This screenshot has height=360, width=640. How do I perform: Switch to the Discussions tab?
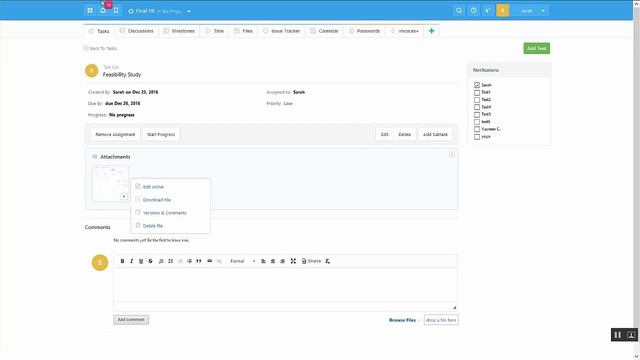tap(137, 31)
